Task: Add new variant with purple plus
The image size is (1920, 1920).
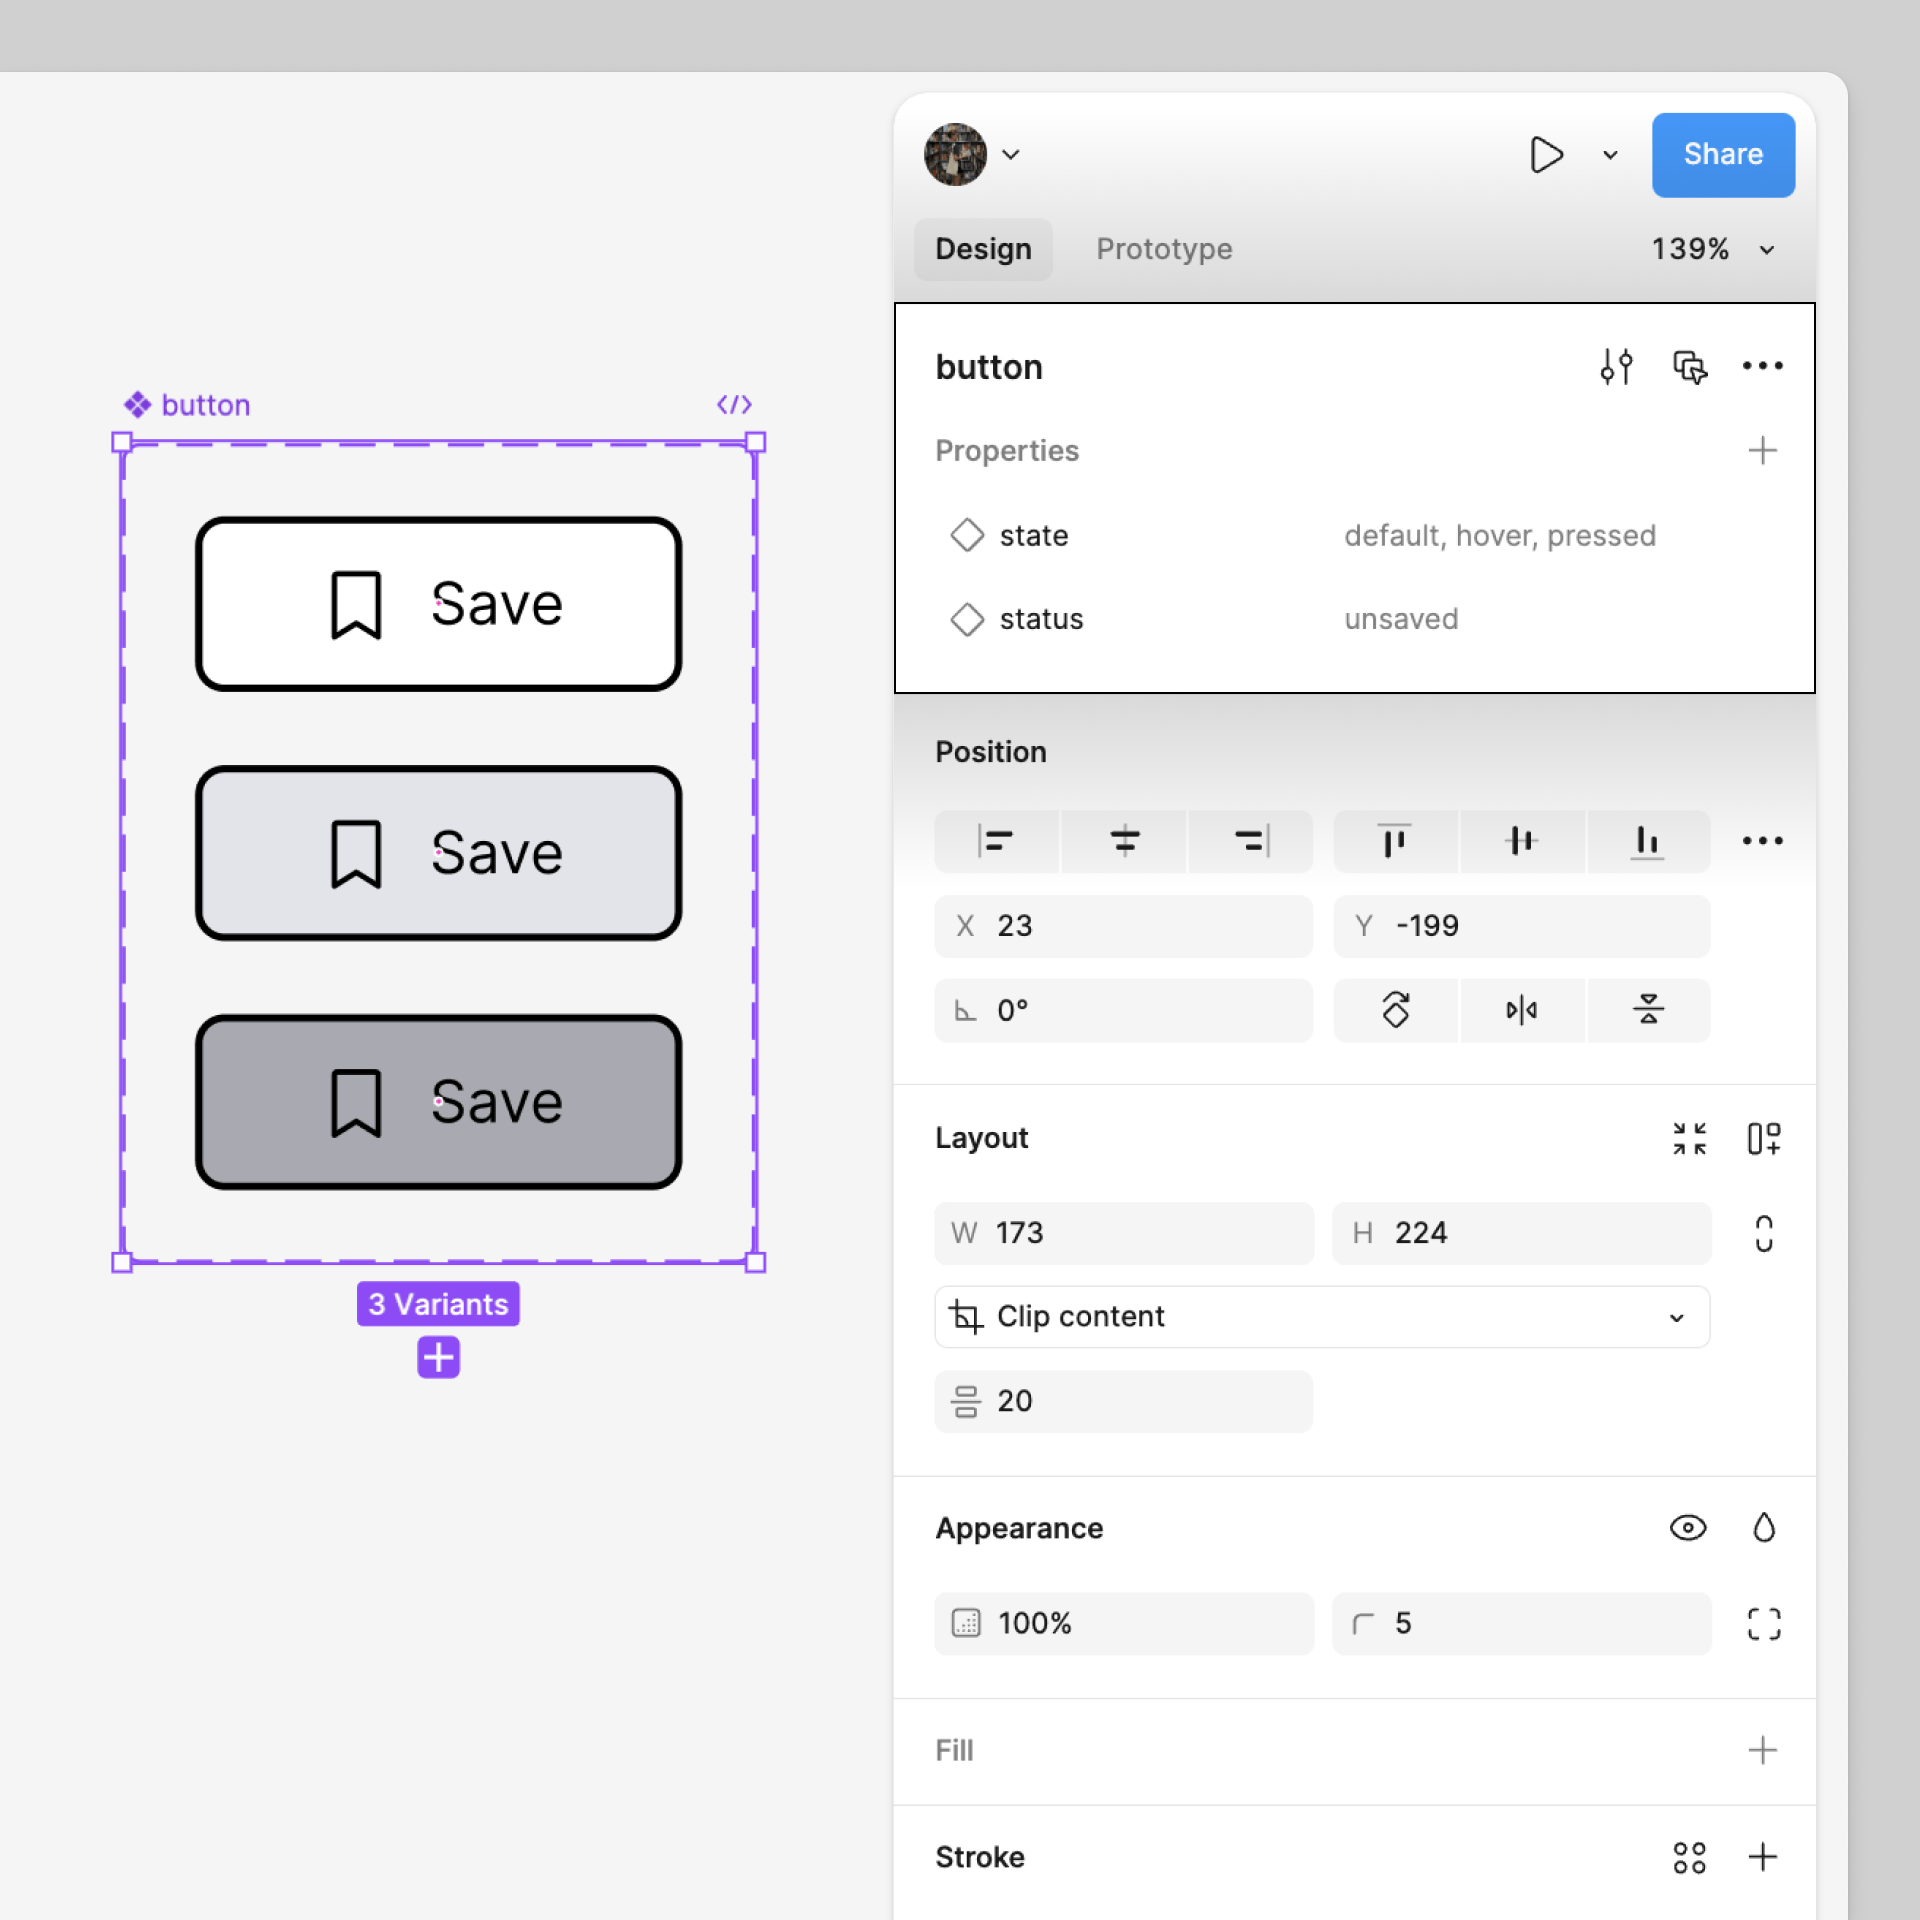Action: click(x=438, y=1357)
